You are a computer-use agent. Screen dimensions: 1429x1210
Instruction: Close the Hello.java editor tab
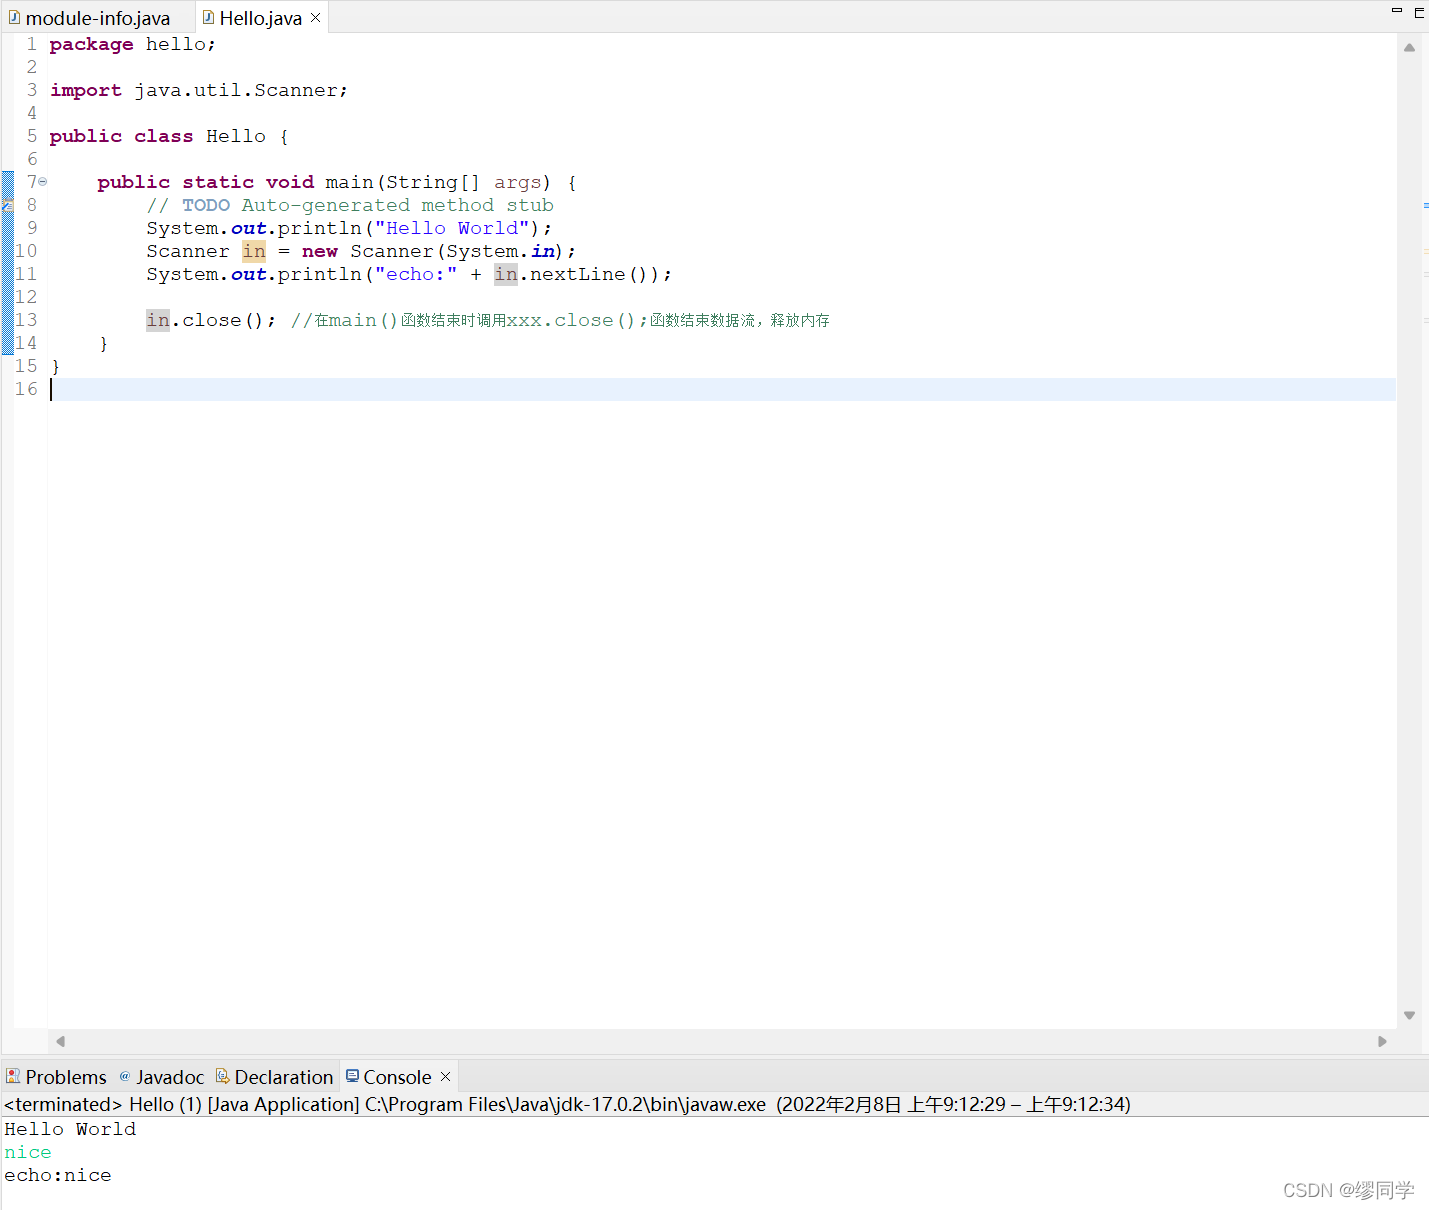(316, 18)
